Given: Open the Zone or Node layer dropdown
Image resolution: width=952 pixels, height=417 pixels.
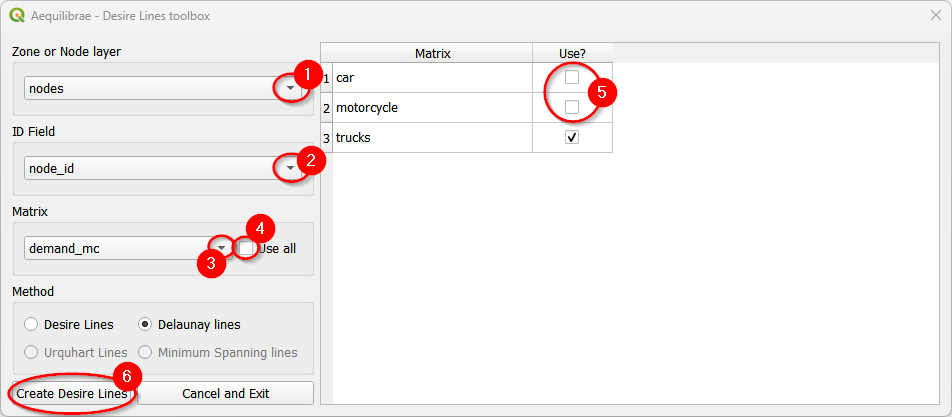Looking at the screenshot, I should tap(289, 88).
